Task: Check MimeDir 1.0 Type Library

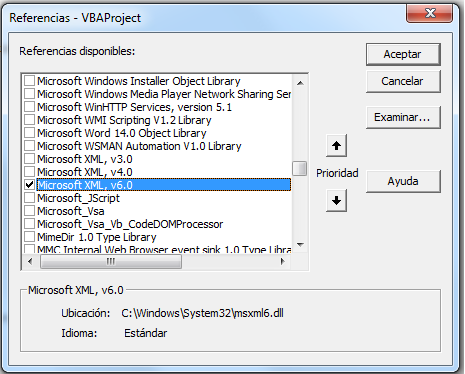Action: coord(30,237)
